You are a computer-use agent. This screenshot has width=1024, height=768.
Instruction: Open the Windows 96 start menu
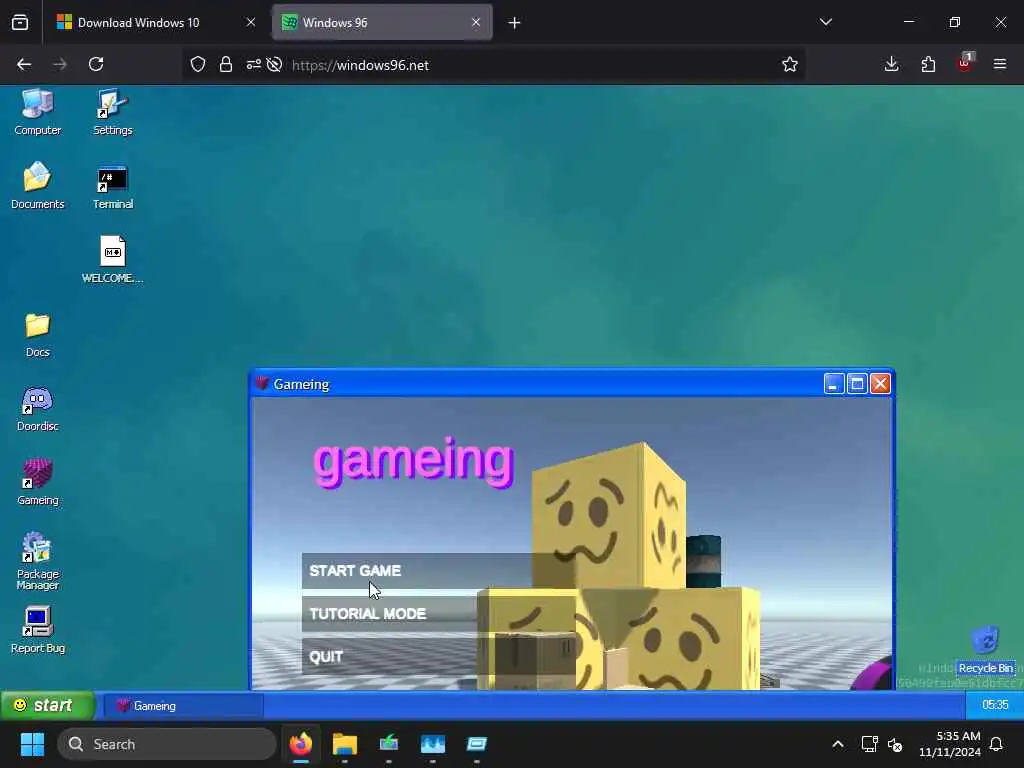click(x=48, y=705)
